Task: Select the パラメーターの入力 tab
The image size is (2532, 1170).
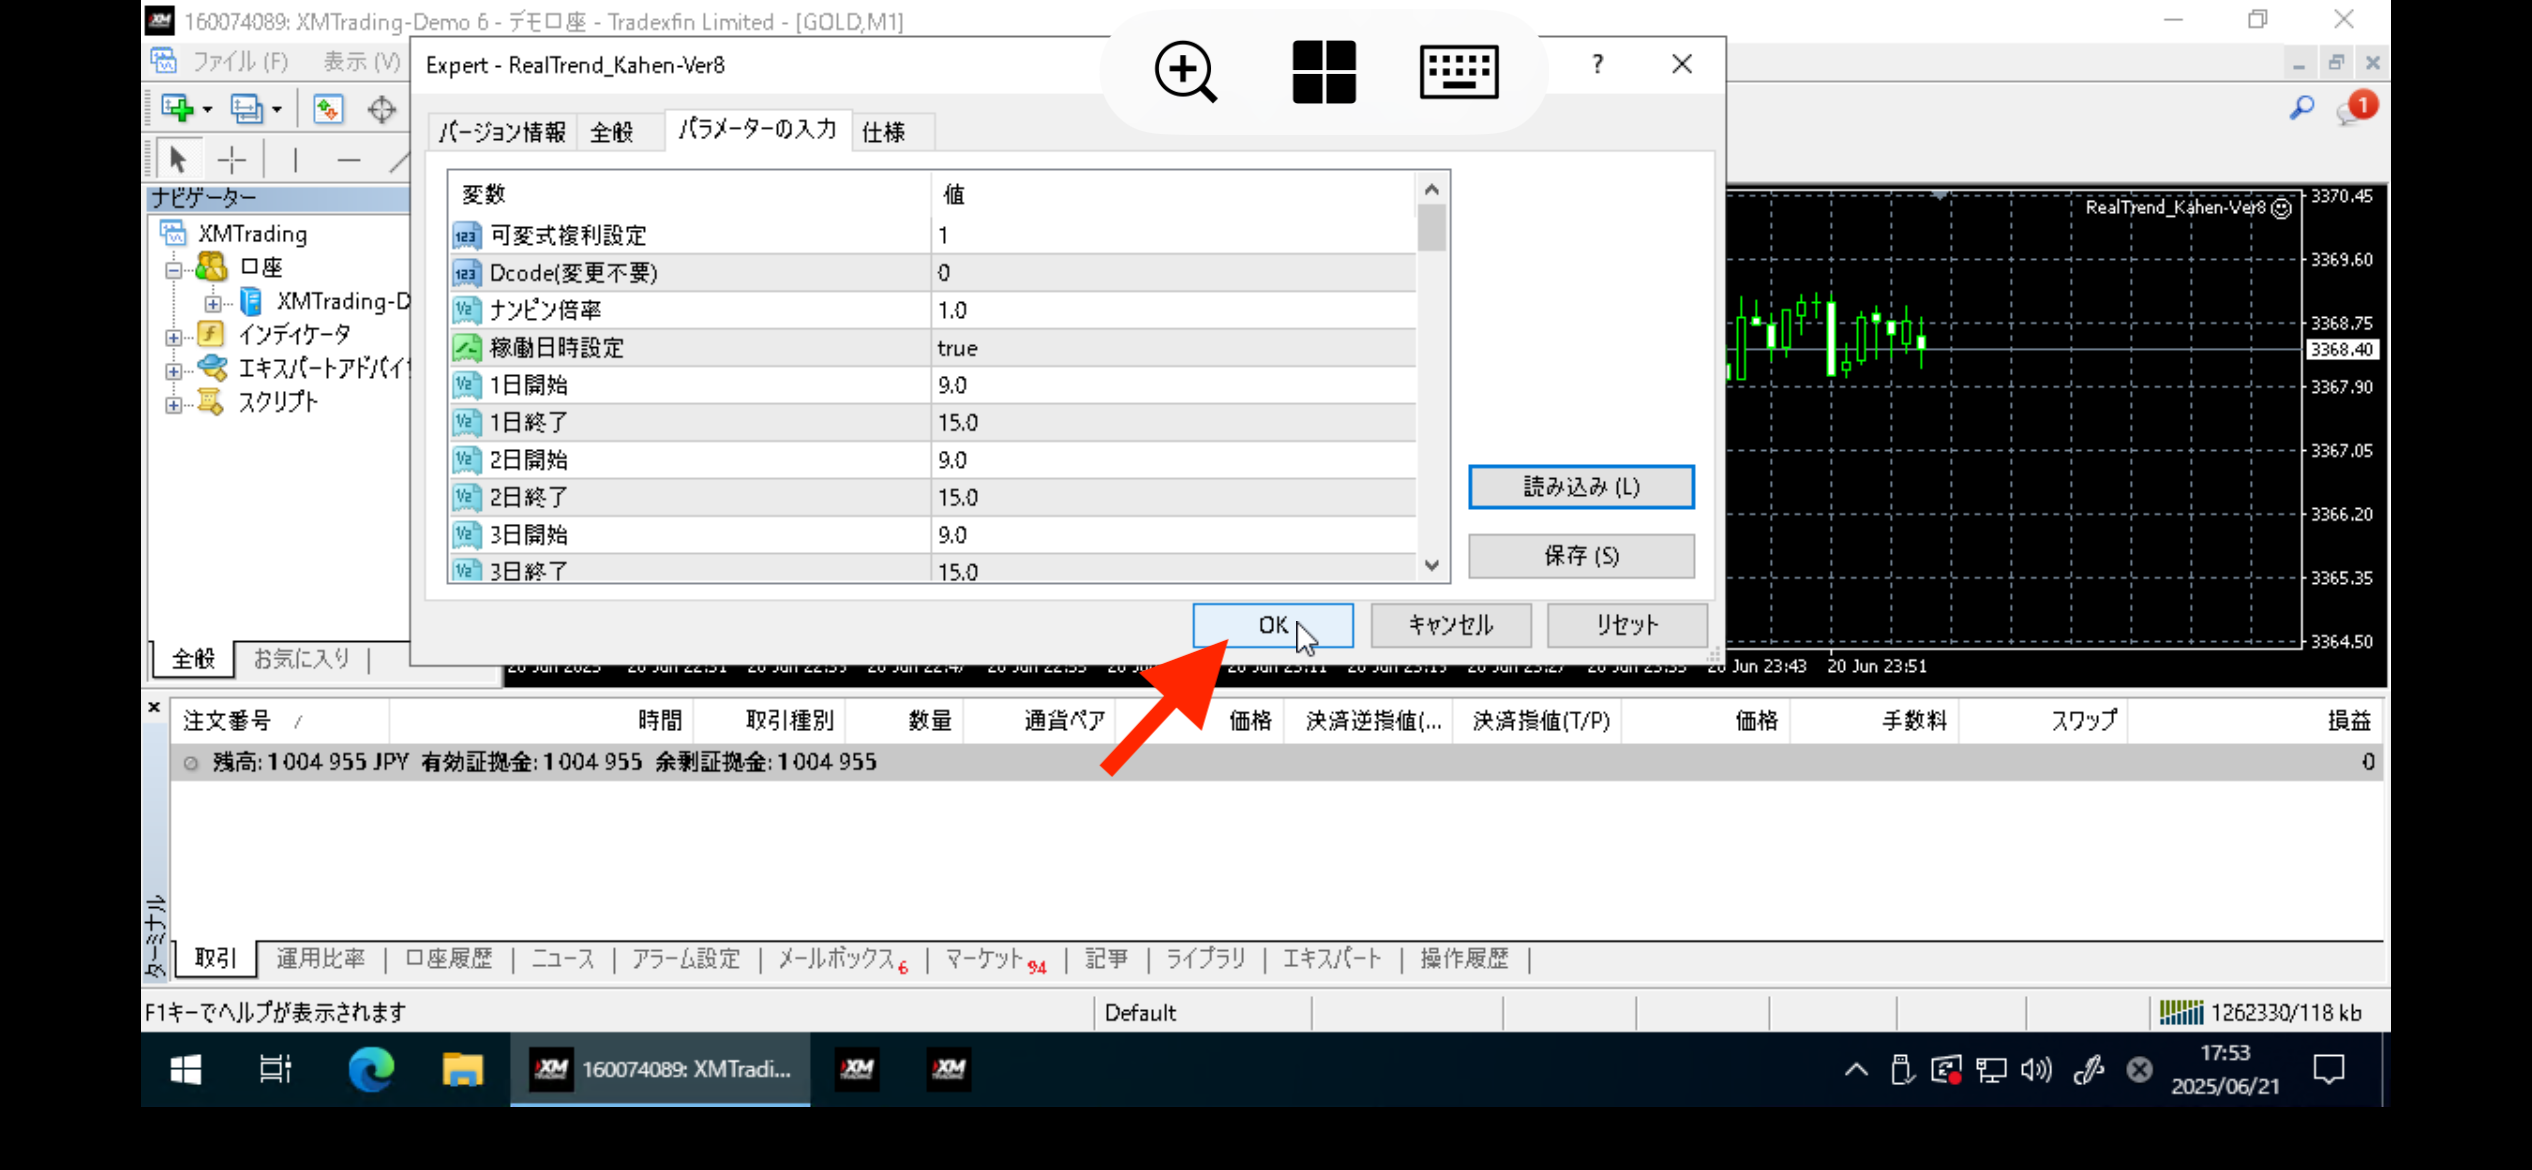Action: pyautogui.click(x=757, y=130)
